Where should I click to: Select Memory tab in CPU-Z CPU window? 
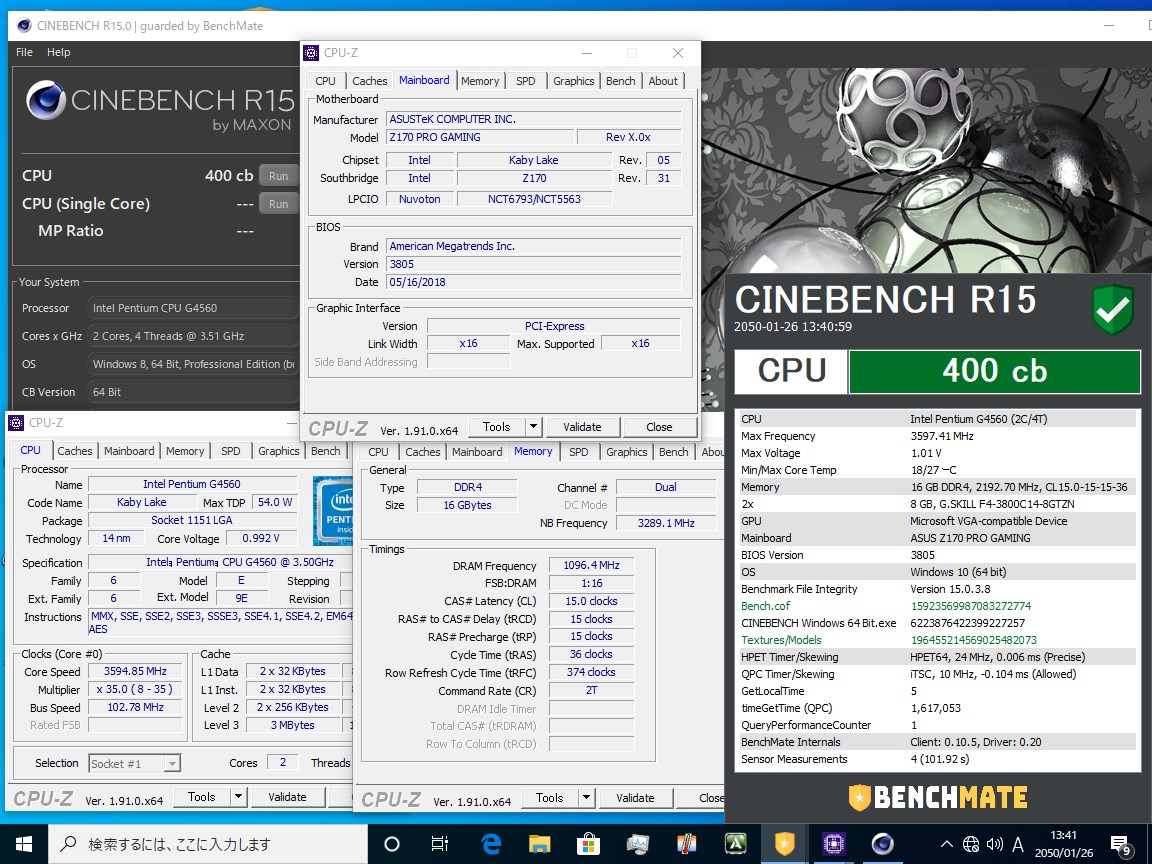(185, 451)
